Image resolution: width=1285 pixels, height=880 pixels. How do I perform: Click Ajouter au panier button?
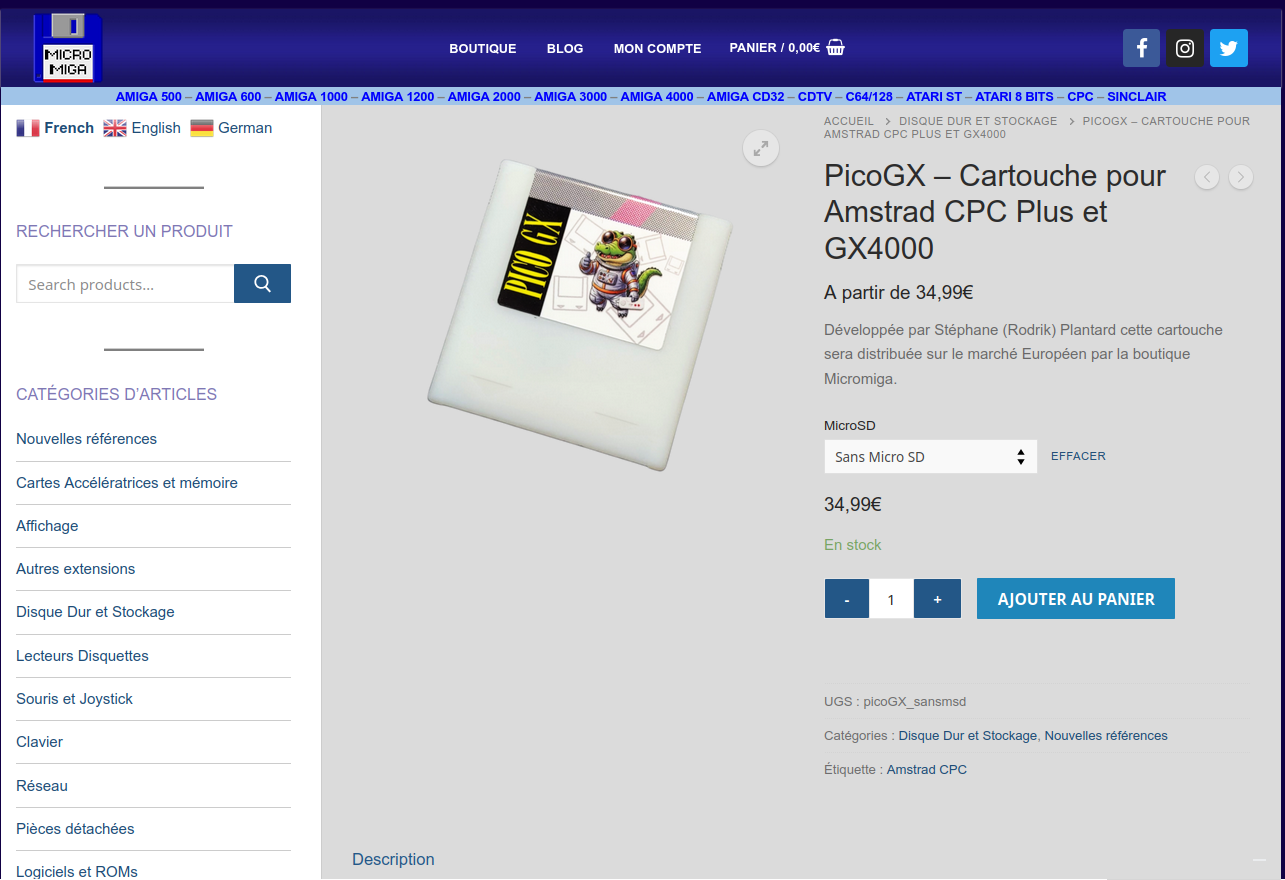click(1075, 599)
